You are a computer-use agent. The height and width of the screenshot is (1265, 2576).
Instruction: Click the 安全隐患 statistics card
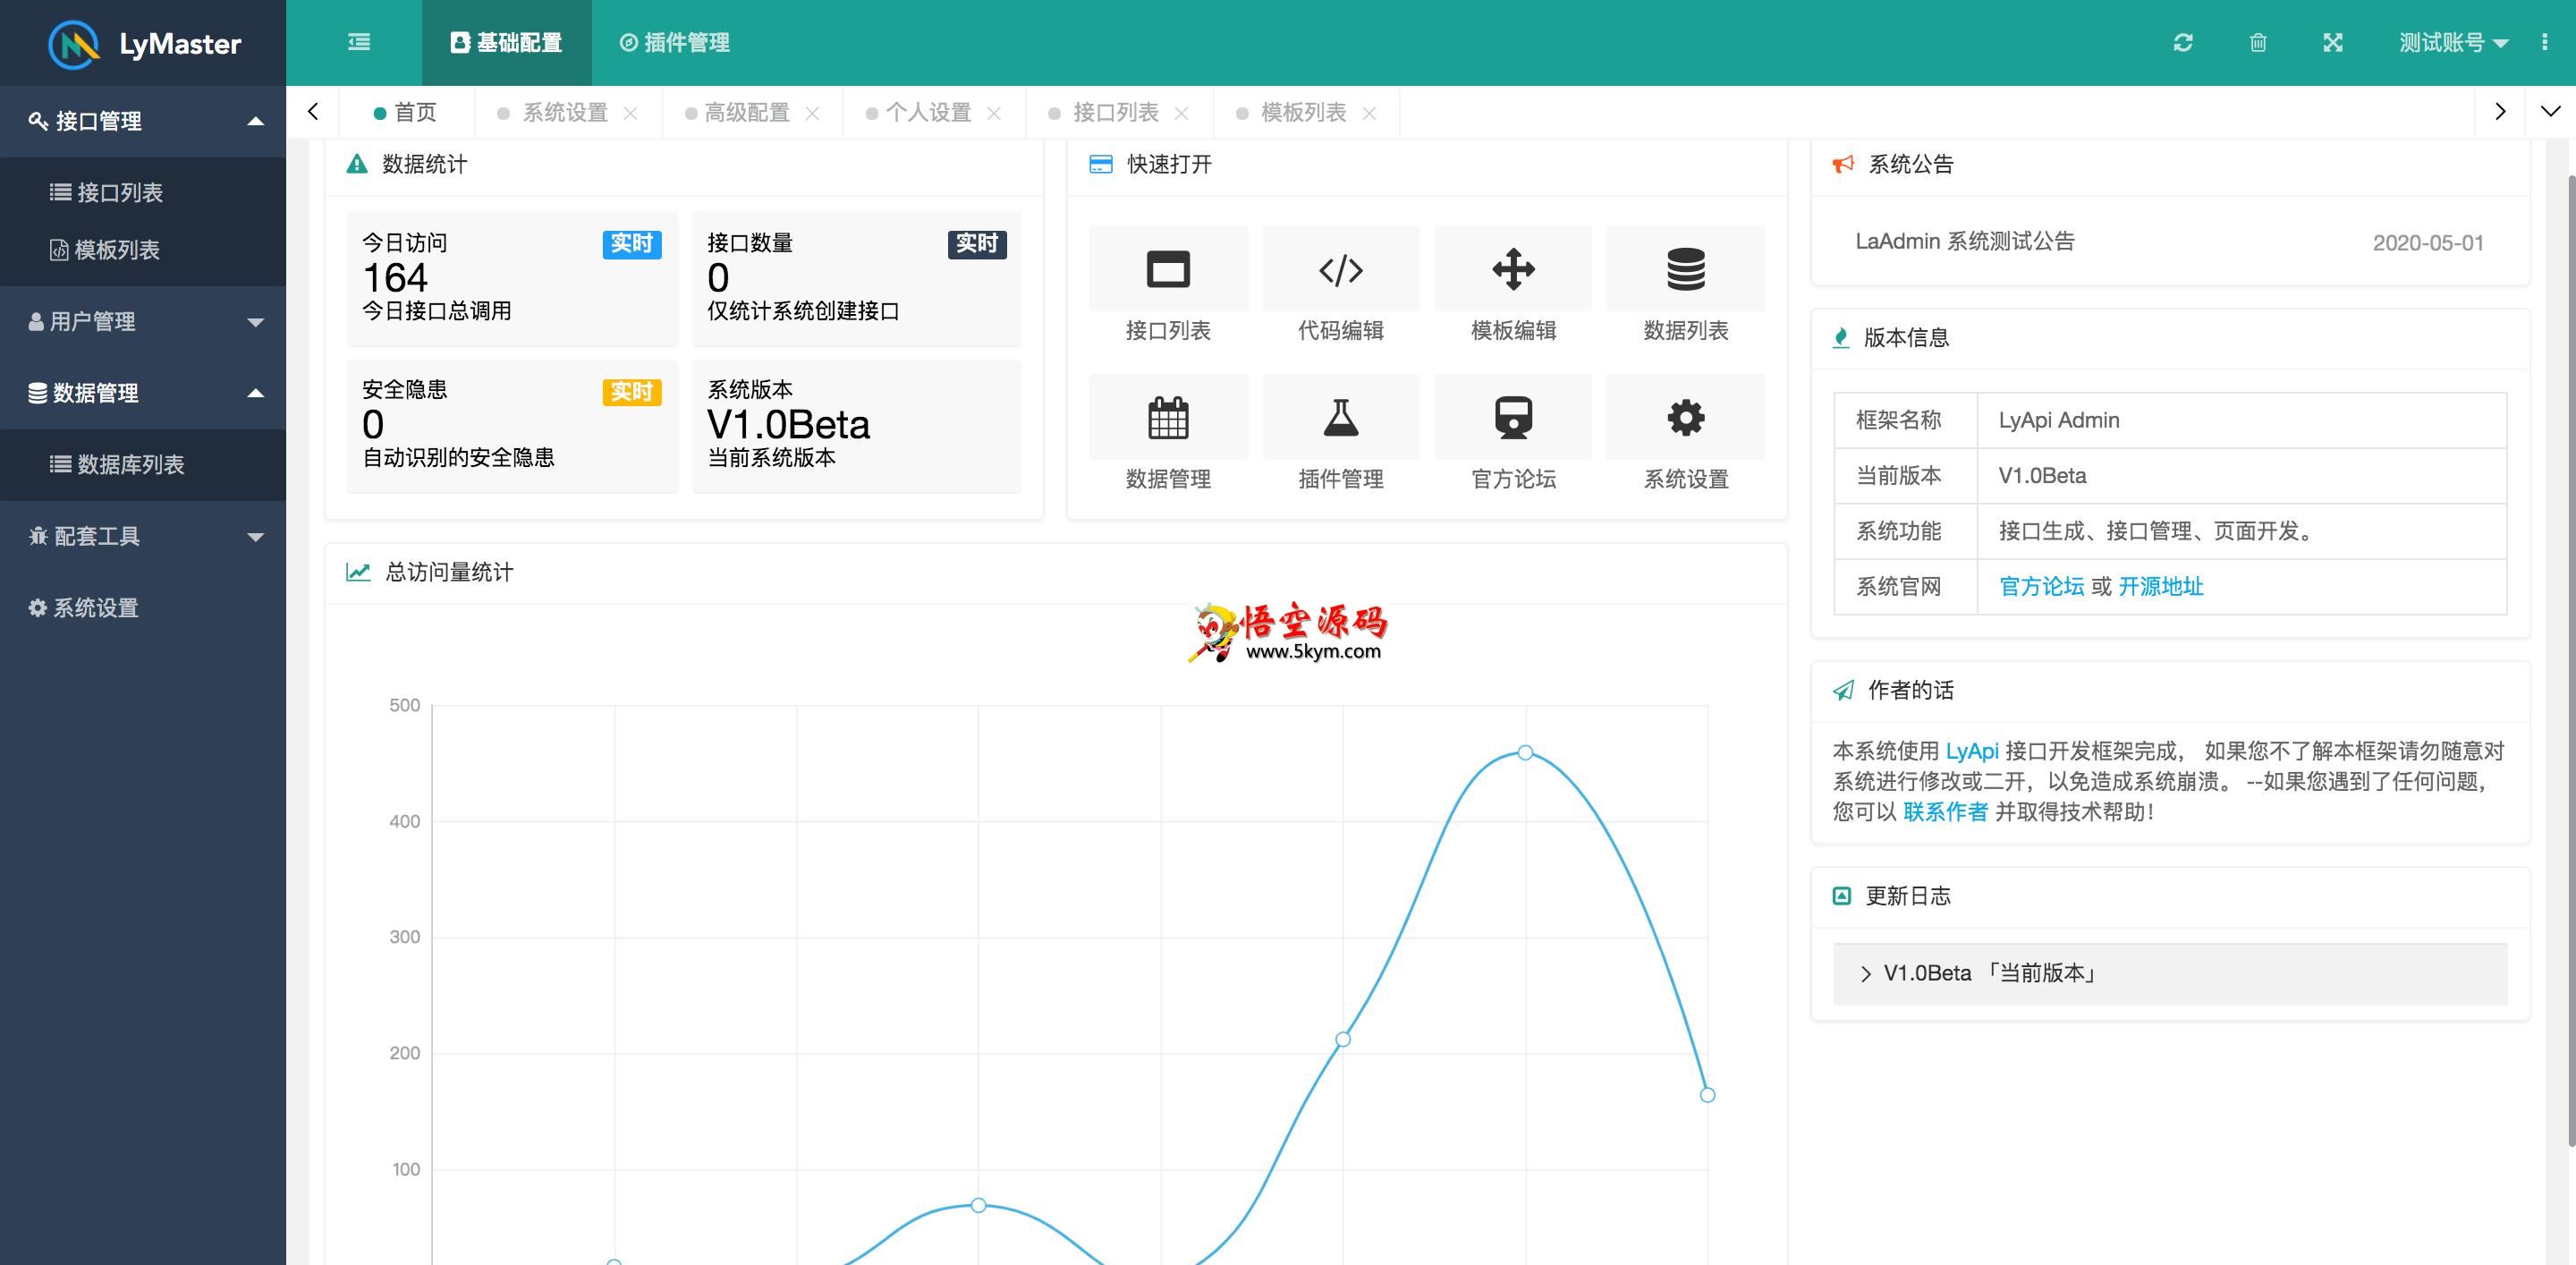(x=512, y=425)
